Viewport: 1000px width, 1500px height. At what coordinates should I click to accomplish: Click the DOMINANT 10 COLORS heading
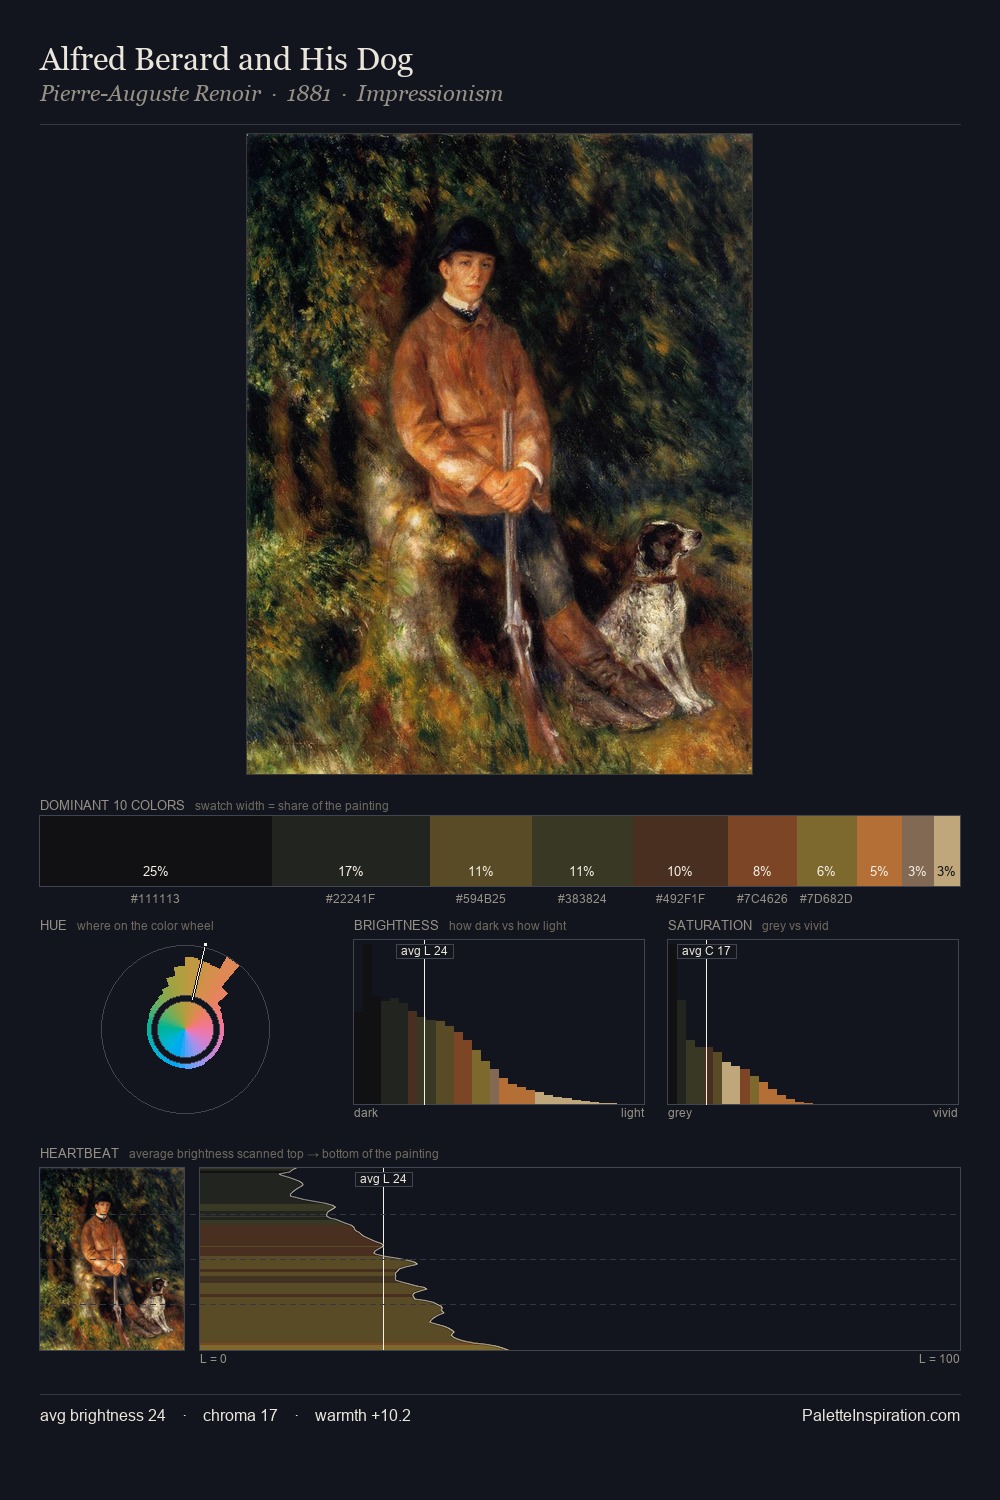click(x=112, y=805)
